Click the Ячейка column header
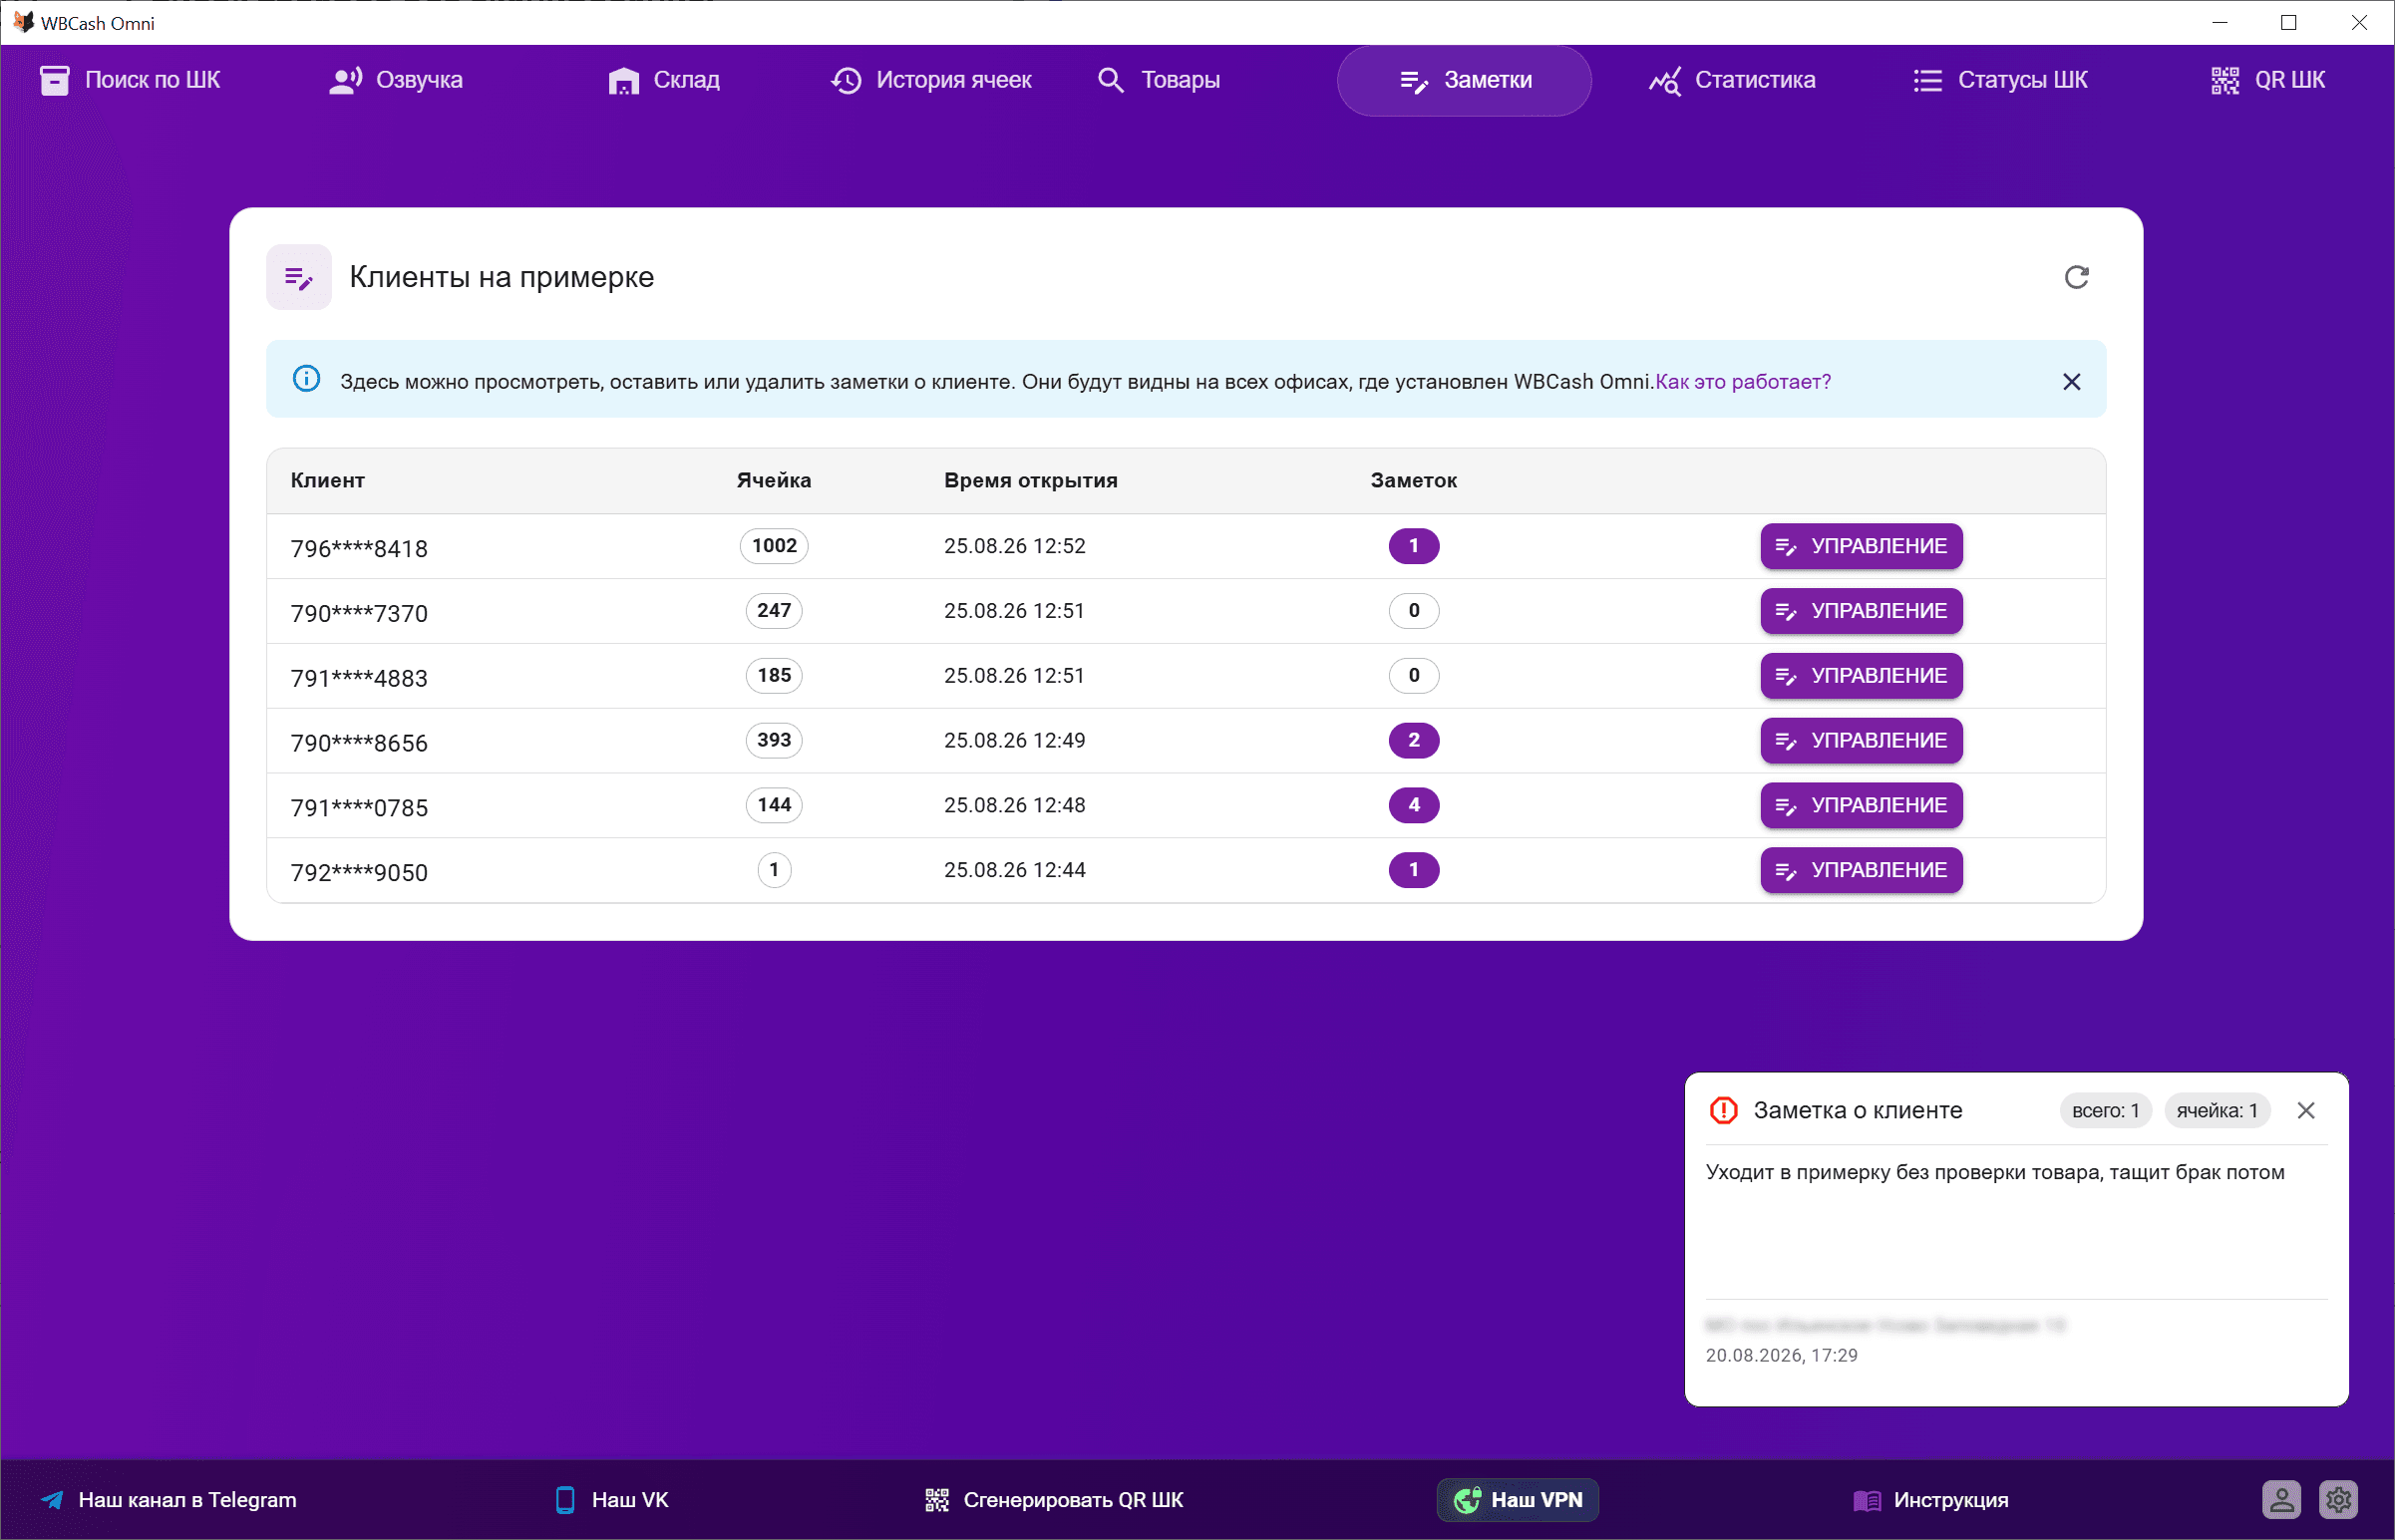This screenshot has height=1540, width=2395. coord(773,480)
